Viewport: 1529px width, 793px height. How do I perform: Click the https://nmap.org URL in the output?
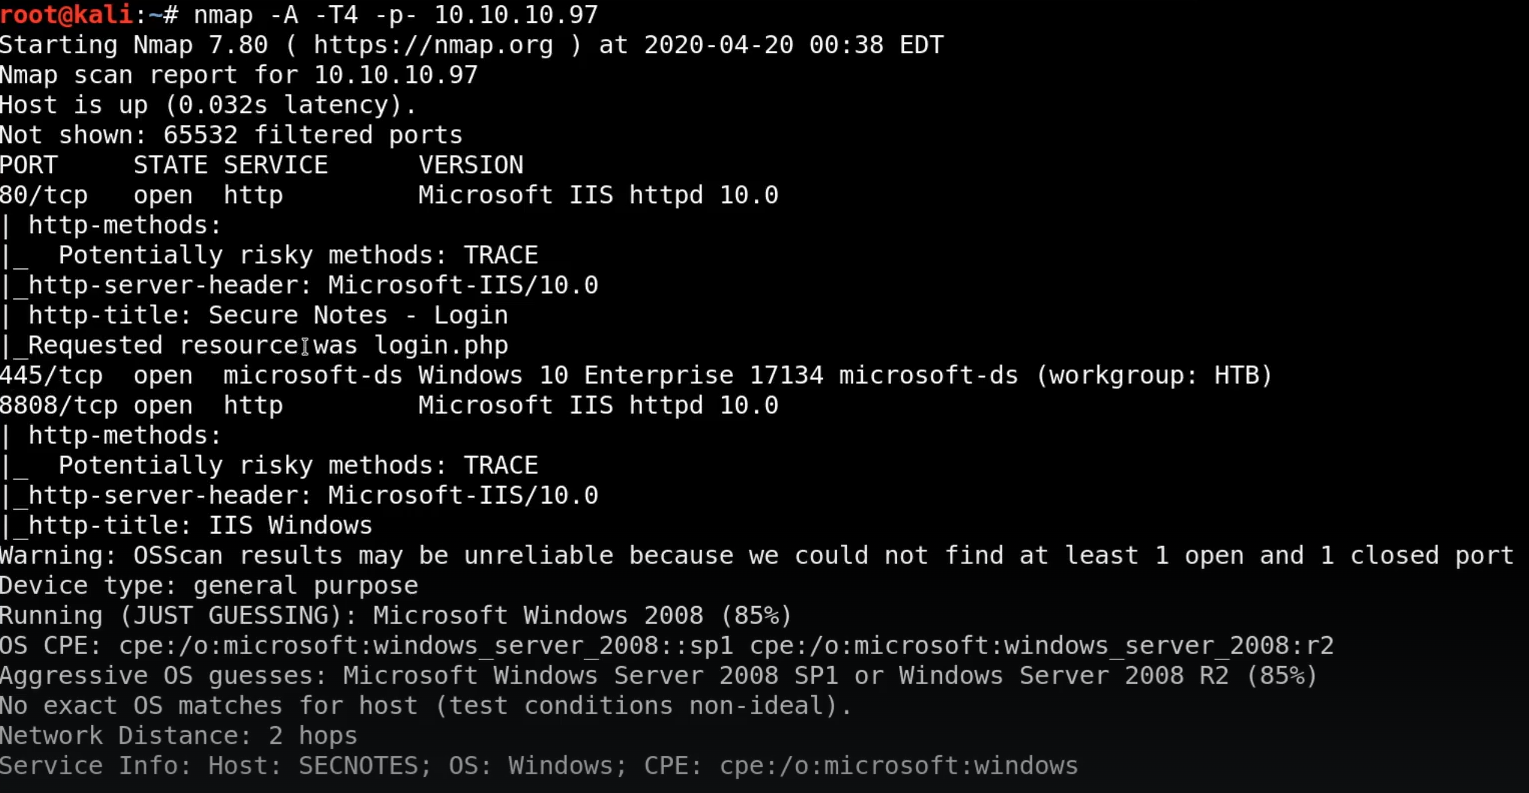point(432,45)
